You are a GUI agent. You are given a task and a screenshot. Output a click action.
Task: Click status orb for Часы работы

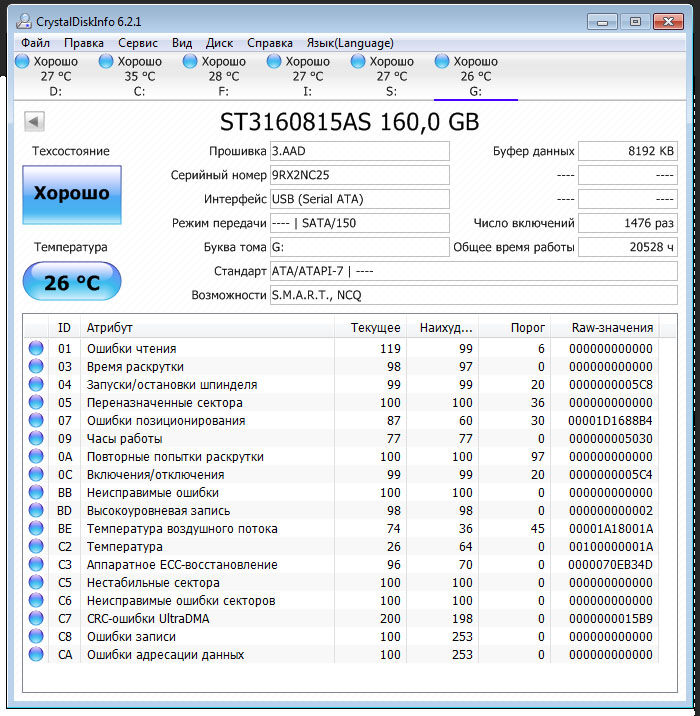coord(36,438)
